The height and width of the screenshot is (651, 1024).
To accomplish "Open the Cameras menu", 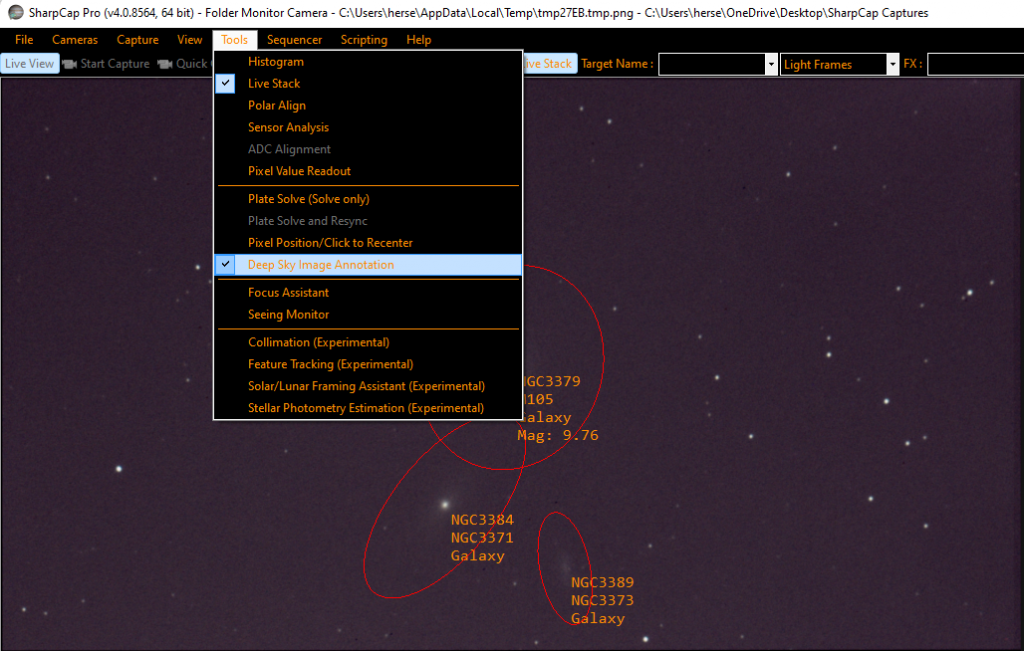I will (x=75, y=40).
